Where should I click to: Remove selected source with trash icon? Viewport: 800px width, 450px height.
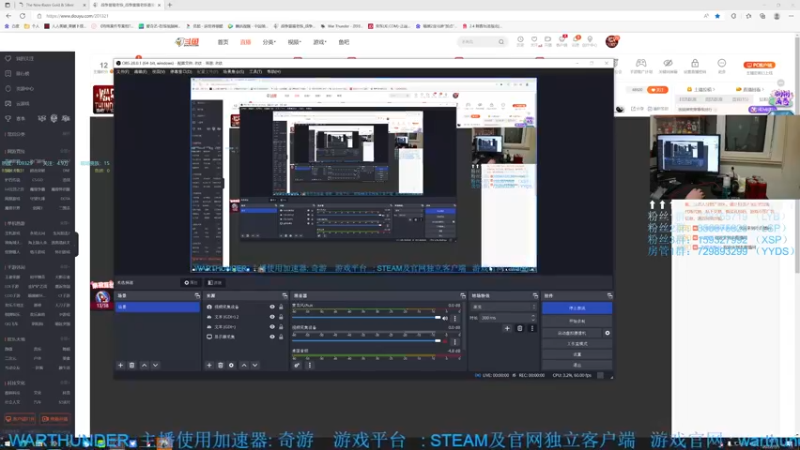click(220, 365)
